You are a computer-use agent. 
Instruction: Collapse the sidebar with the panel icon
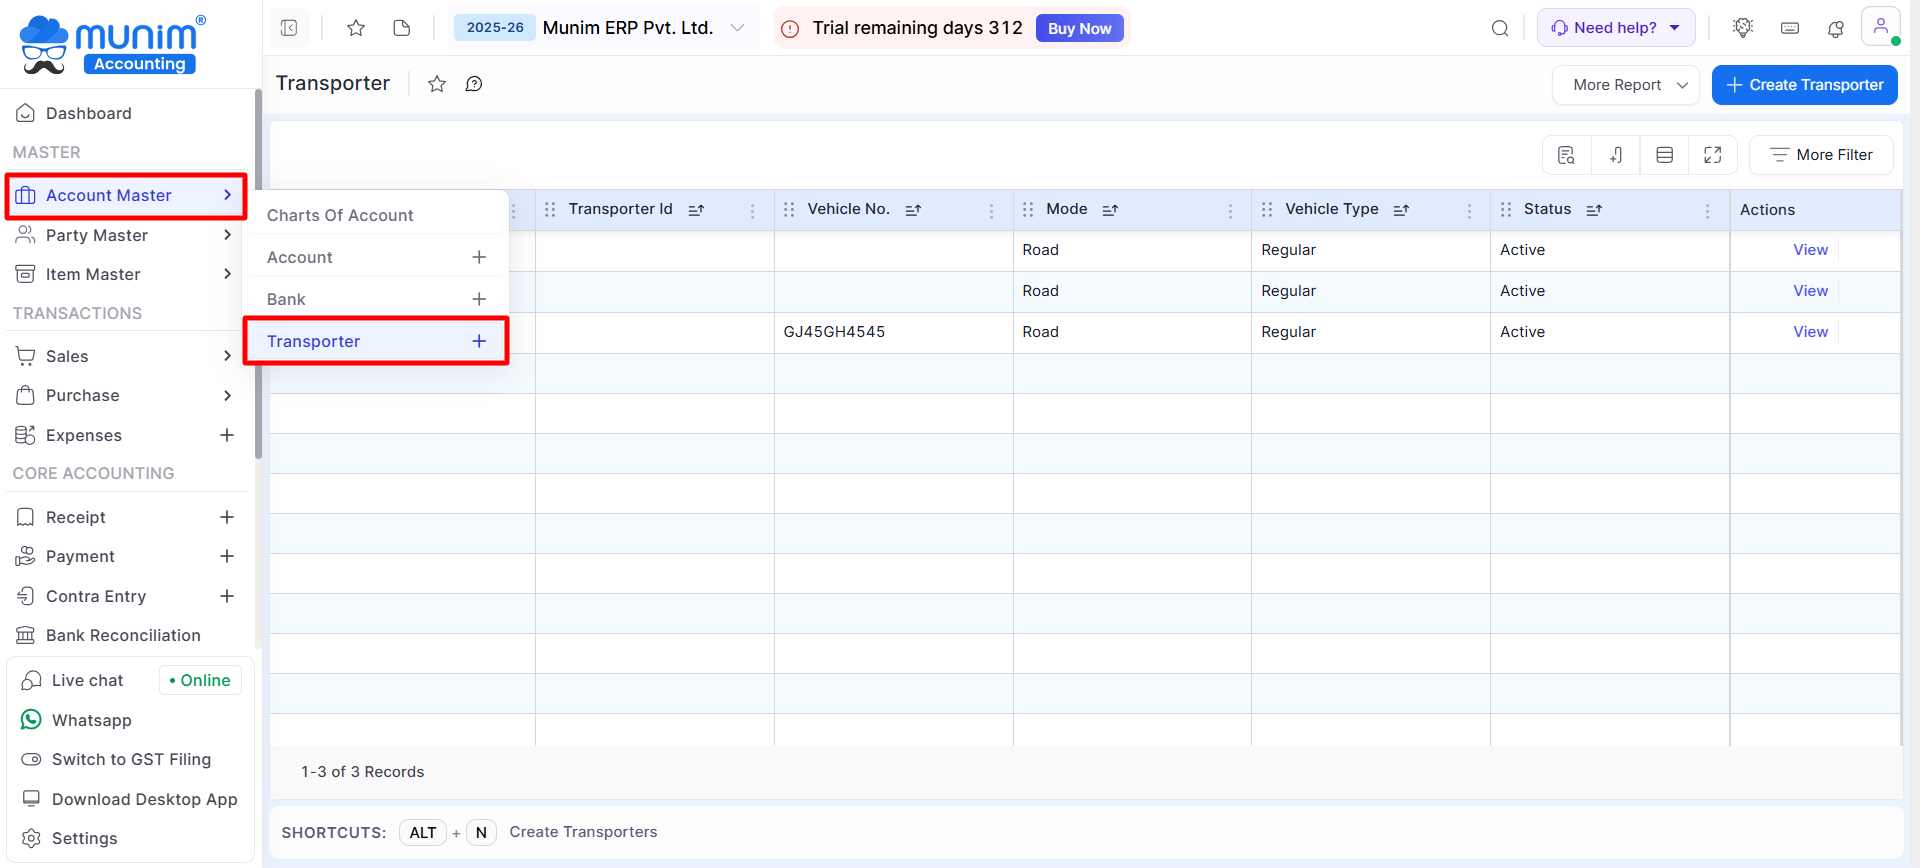coord(289,28)
